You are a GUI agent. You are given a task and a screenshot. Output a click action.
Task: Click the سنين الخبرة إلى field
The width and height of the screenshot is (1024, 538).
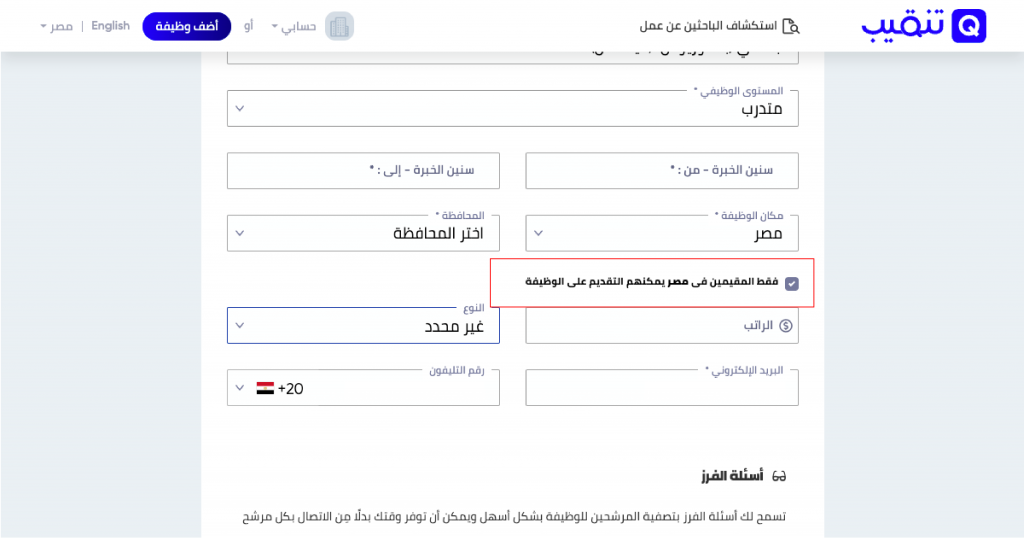pos(363,171)
